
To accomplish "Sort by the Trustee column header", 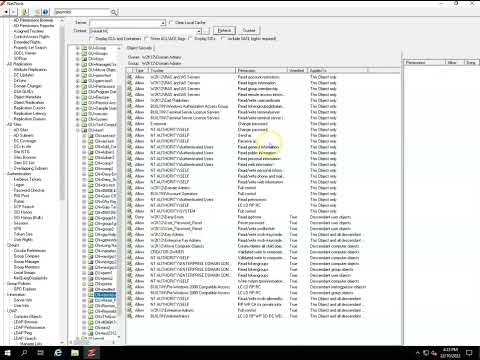I will (192, 71).
